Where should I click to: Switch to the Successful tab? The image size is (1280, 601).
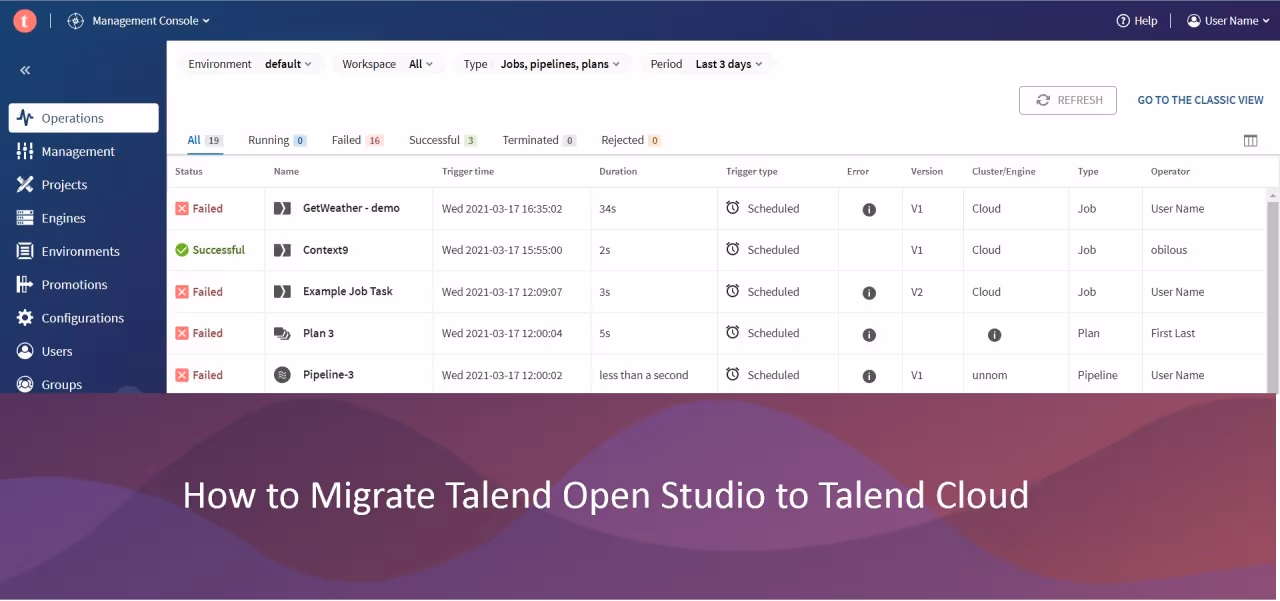tap(443, 140)
